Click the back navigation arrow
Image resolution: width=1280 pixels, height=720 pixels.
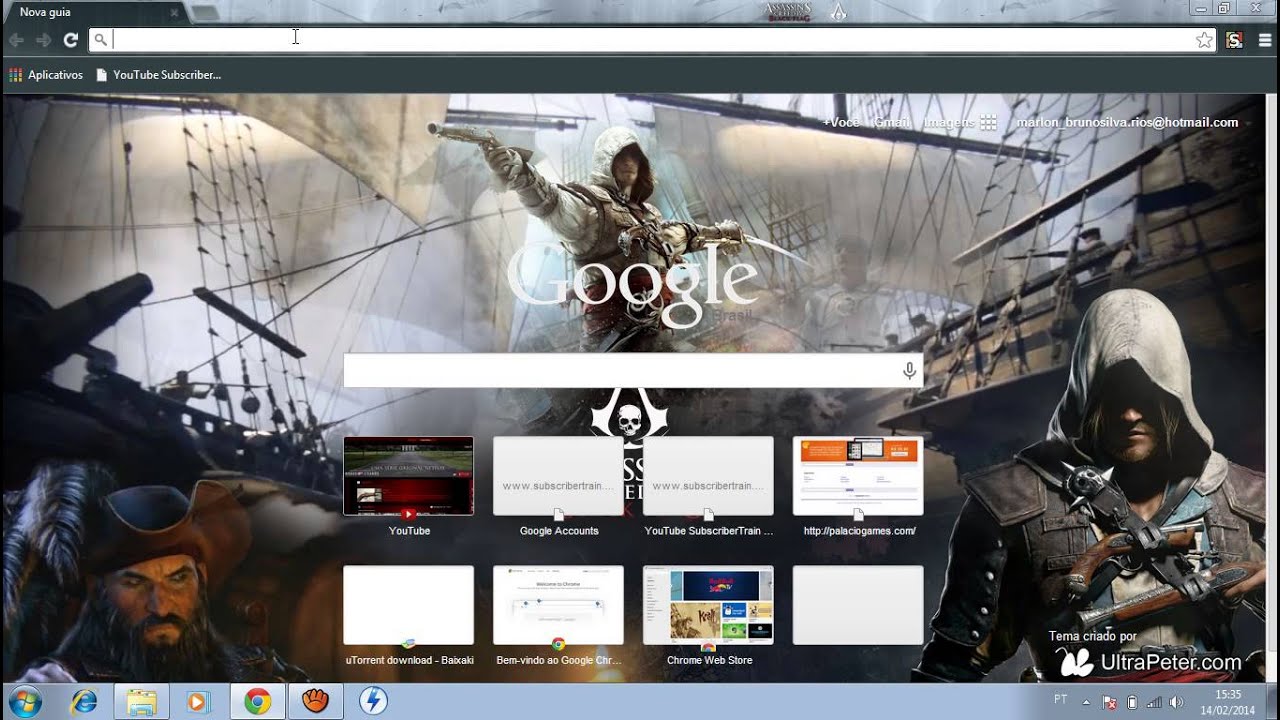16,40
